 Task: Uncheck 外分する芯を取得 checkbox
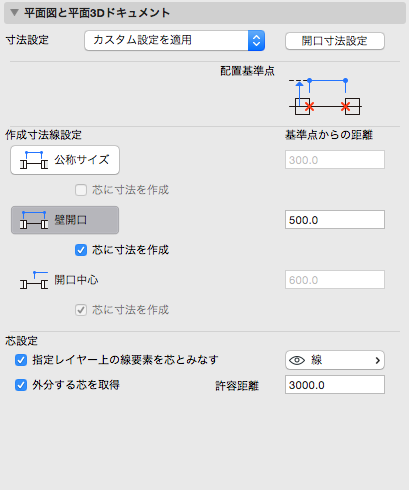click(21, 385)
